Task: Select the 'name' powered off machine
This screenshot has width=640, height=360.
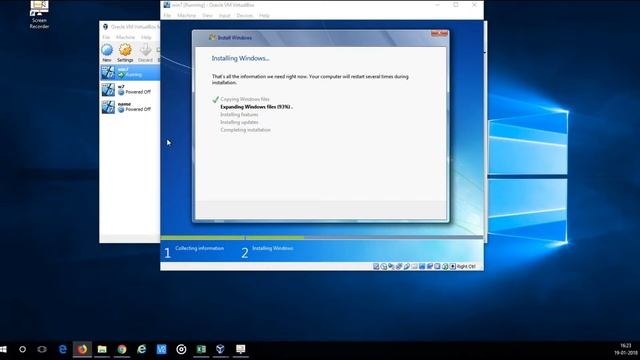Action: click(x=130, y=107)
